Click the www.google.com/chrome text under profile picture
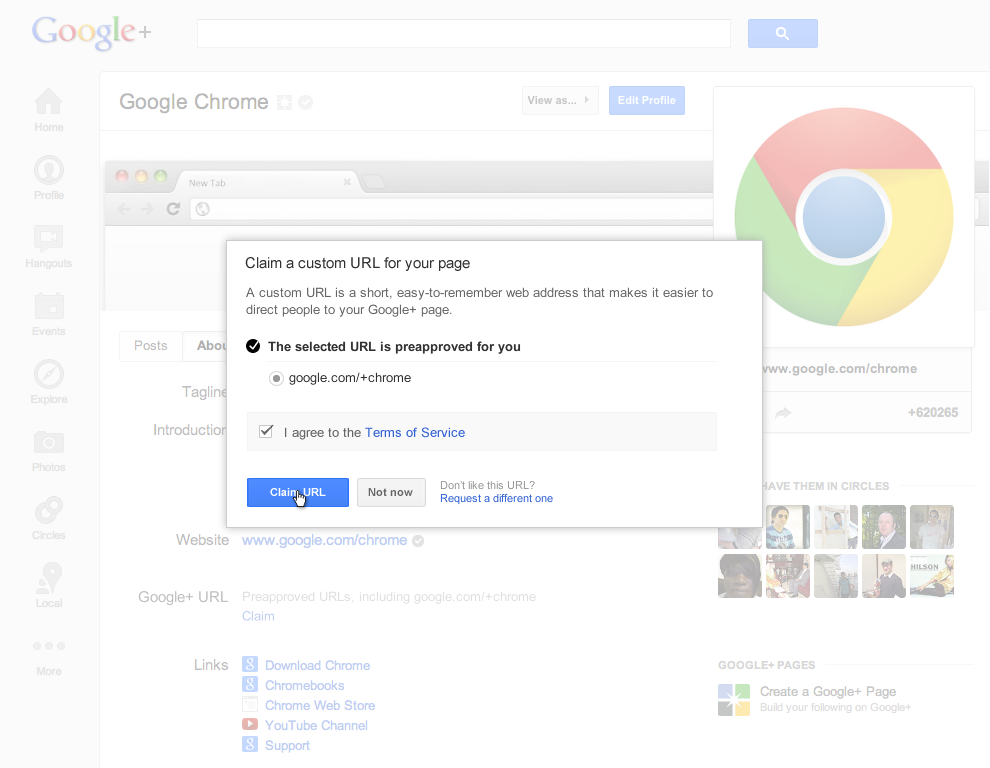The height and width of the screenshot is (768, 990). click(840, 369)
